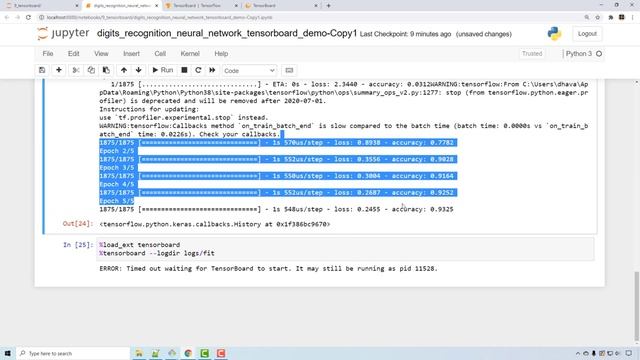This screenshot has width=640, height=360.
Task: Restart and run all cells with the fast-forward icon
Action: click(x=212, y=70)
